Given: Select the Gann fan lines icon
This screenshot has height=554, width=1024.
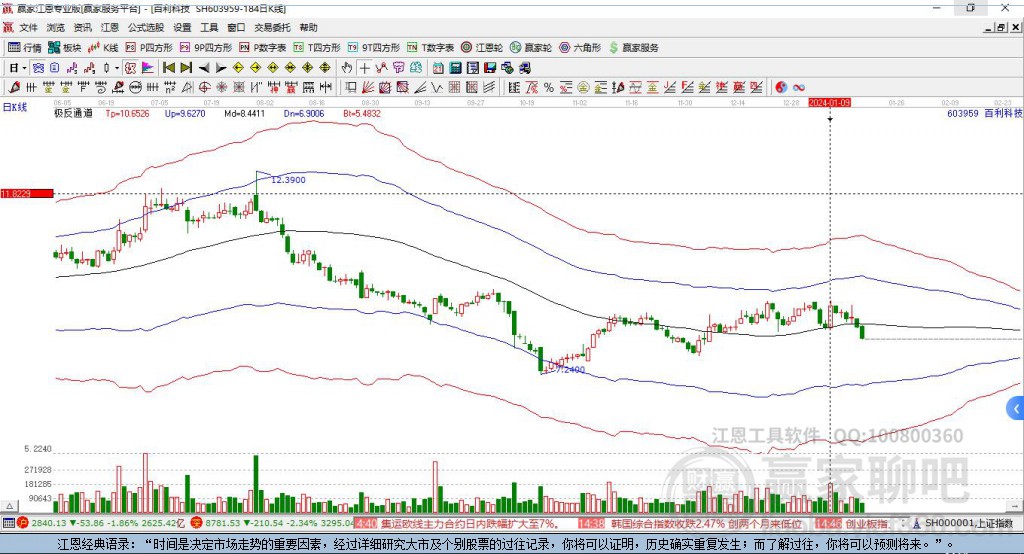Looking at the screenshot, I should pyautogui.click(x=367, y=87).
